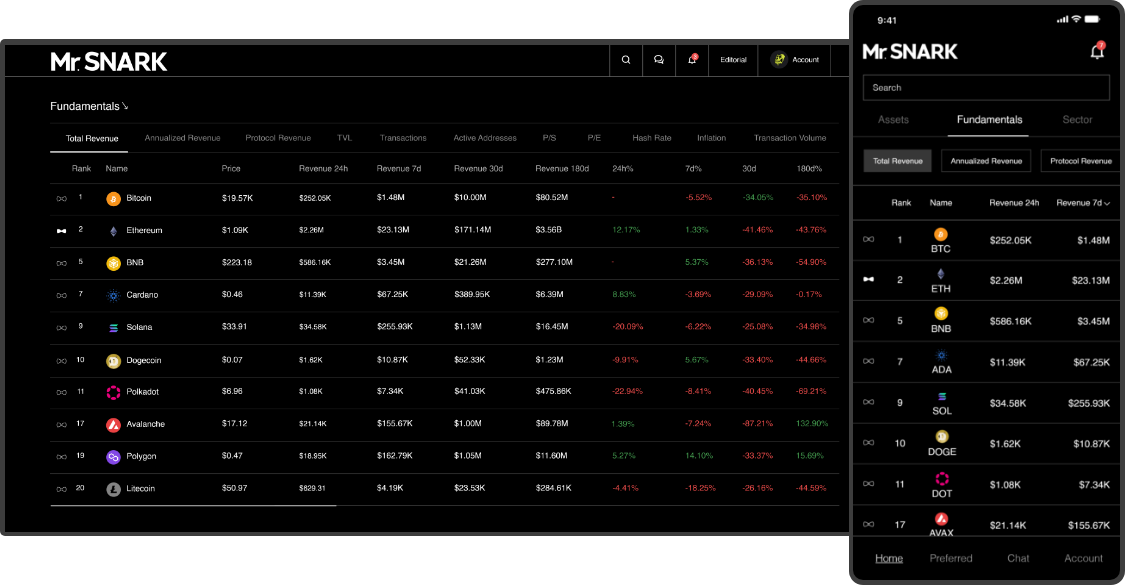Toggle watchlist glasses for Ethereum row on desktop
This screenshot has height=585, width=1125.
62,231
